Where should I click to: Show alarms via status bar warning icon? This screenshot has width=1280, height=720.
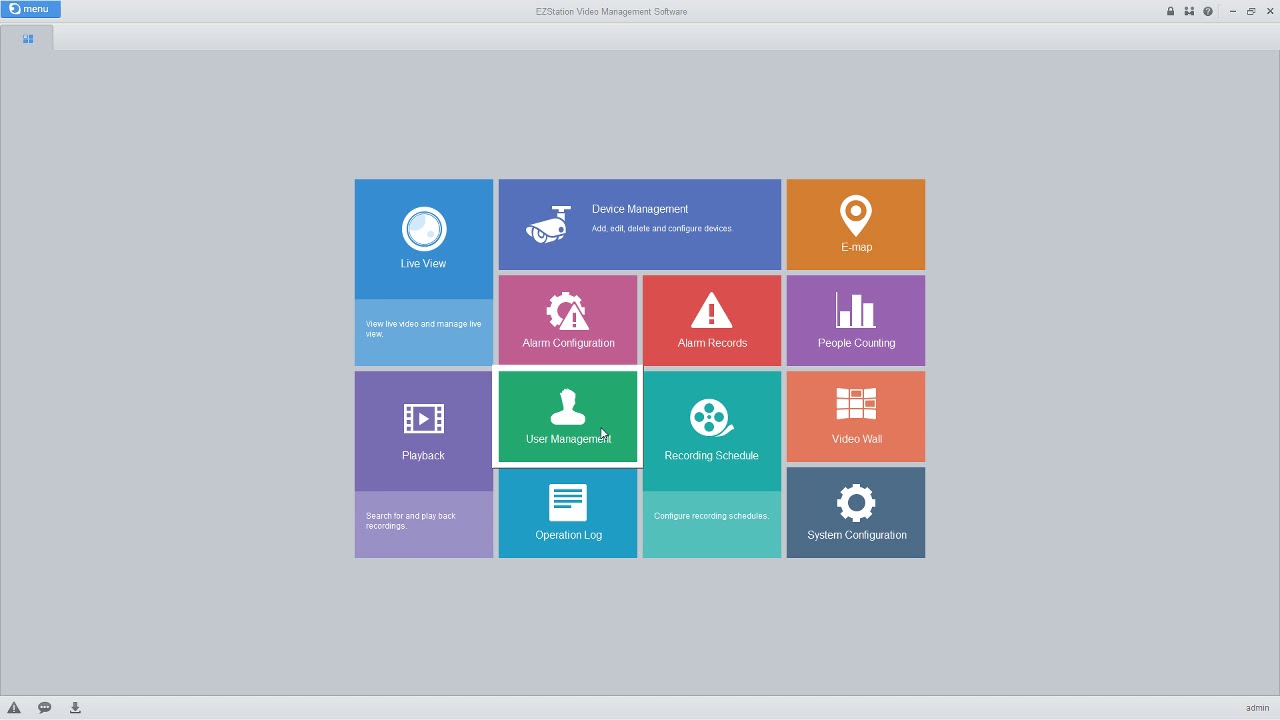pyautogui.click(x=14, y=708)
